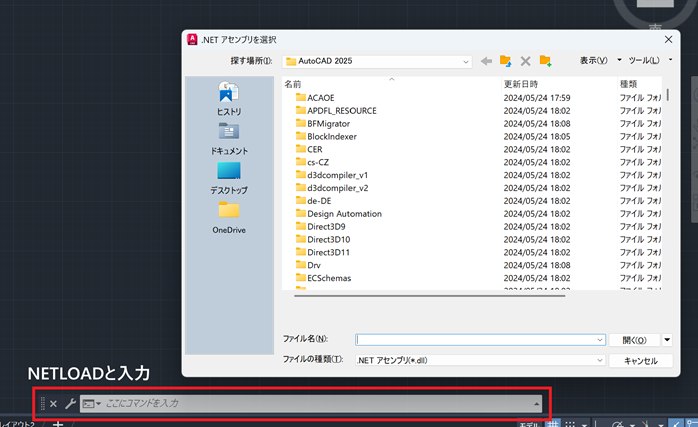698x427 pixels.
Task: Click the Cancel (キャンセル) button
Action: [641, 361]
